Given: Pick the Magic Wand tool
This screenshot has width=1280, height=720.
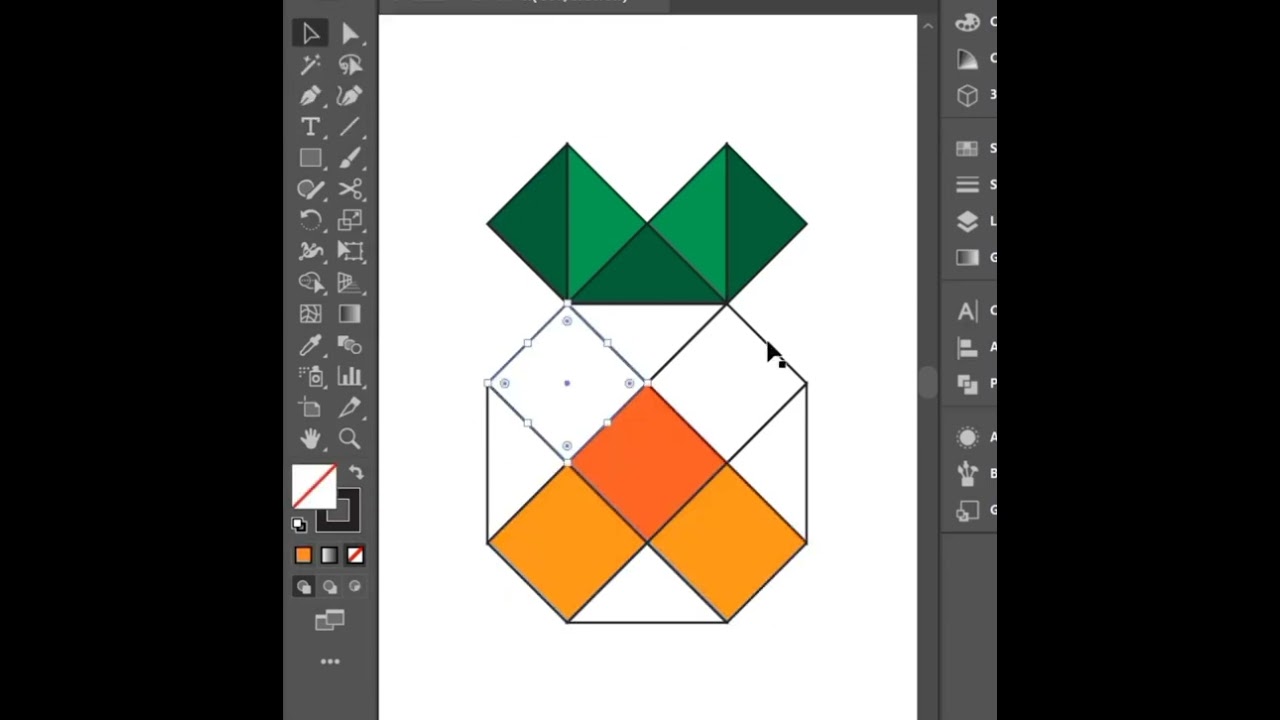Looking at the screenshot, I should click(x=310, y=65).
